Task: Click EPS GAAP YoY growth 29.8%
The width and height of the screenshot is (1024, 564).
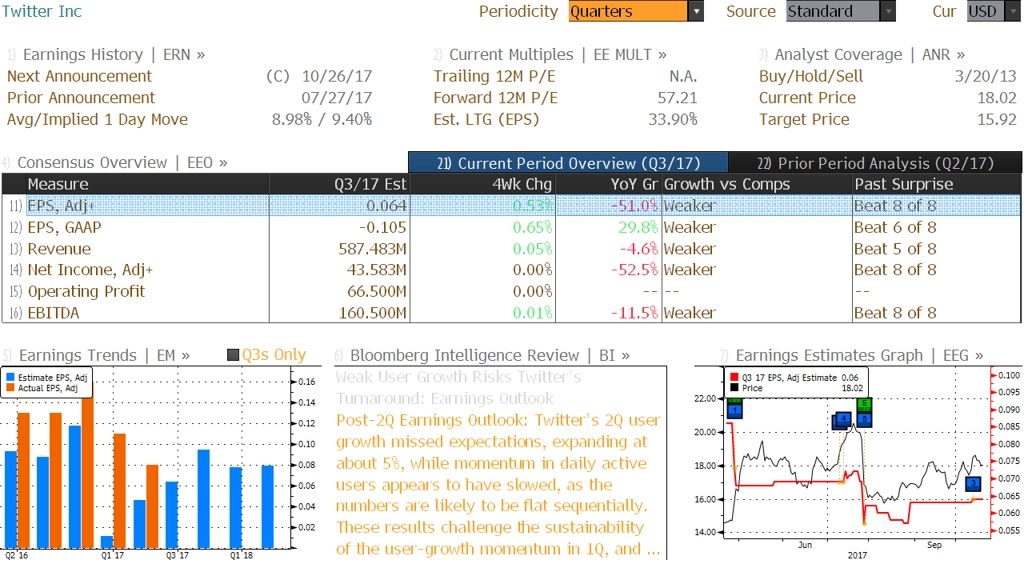Action: click(638, 227)
